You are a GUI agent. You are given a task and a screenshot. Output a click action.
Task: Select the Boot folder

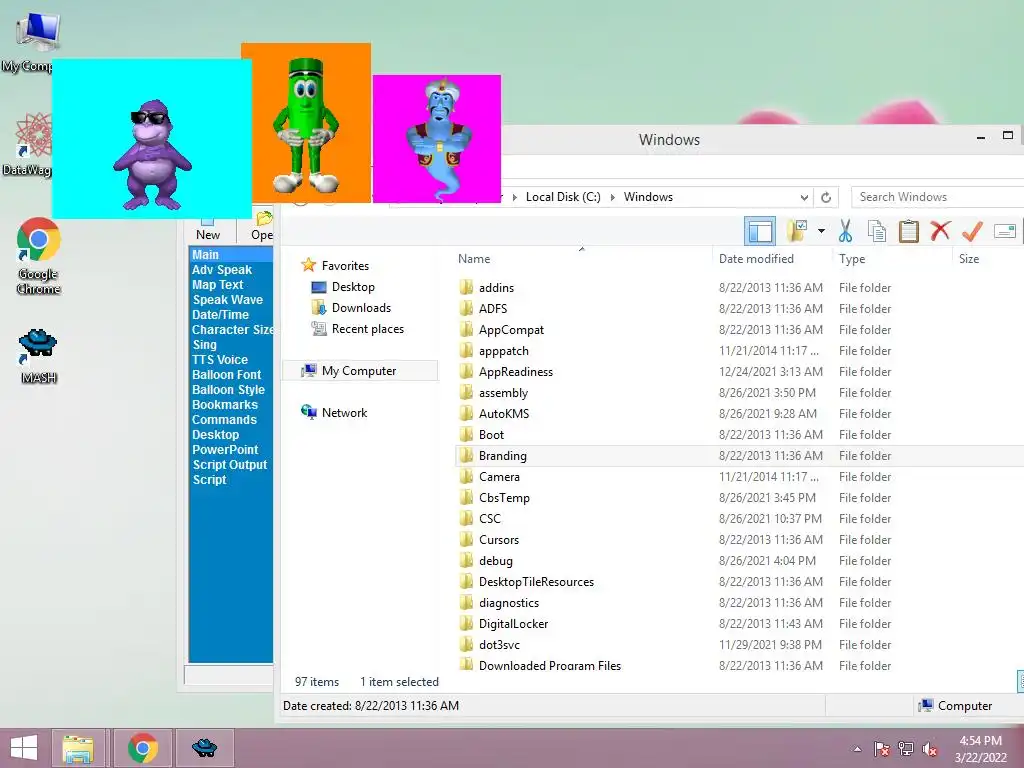click(491, 434)
